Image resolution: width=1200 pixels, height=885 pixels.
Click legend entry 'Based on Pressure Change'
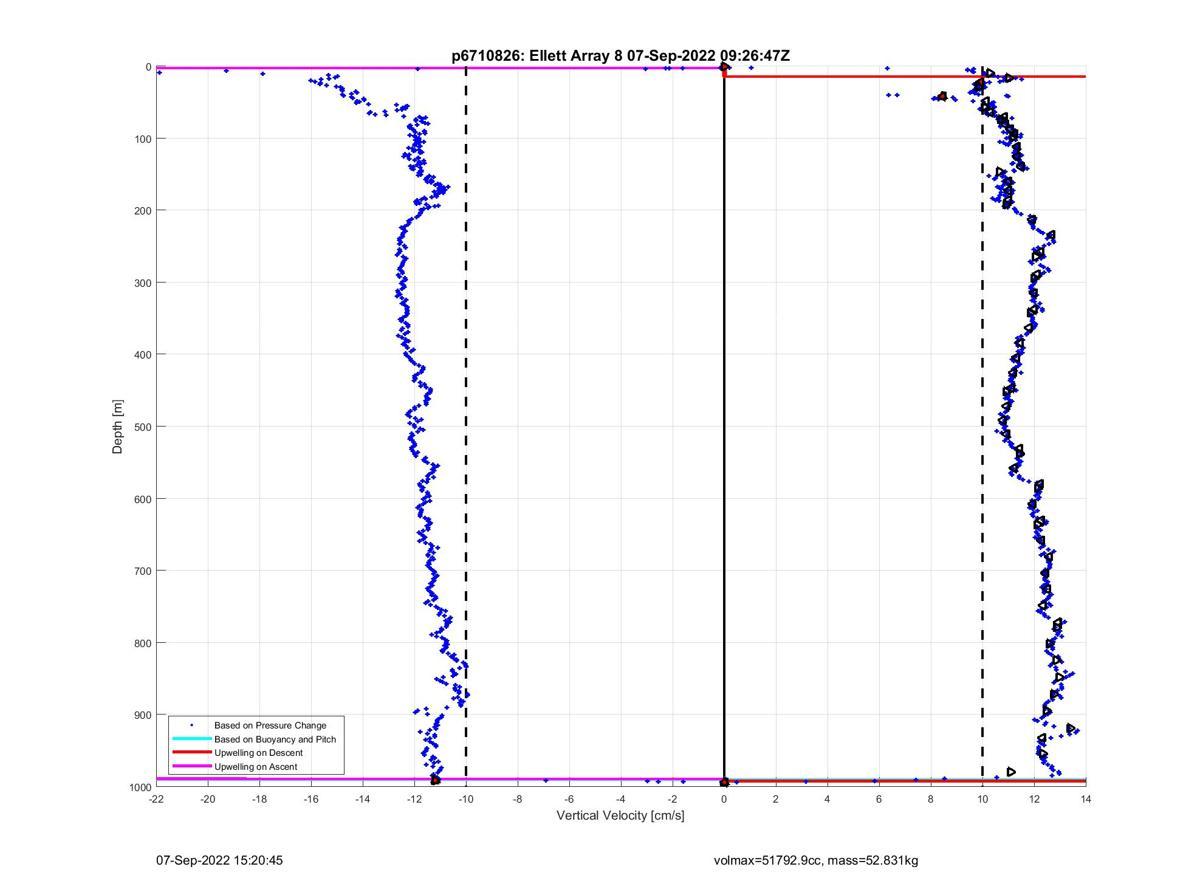click(270, 725)
